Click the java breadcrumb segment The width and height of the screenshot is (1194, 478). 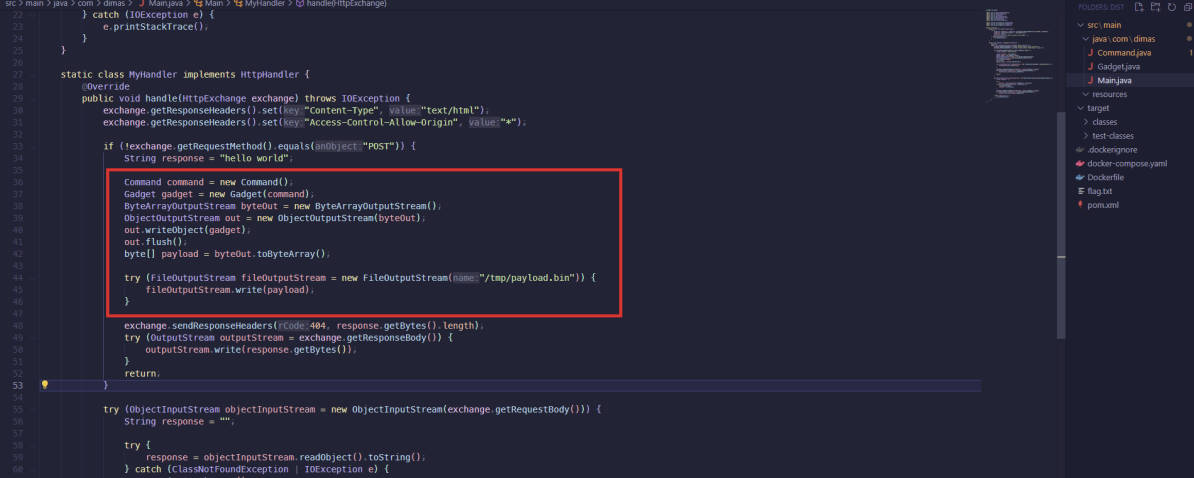point(62,4)
